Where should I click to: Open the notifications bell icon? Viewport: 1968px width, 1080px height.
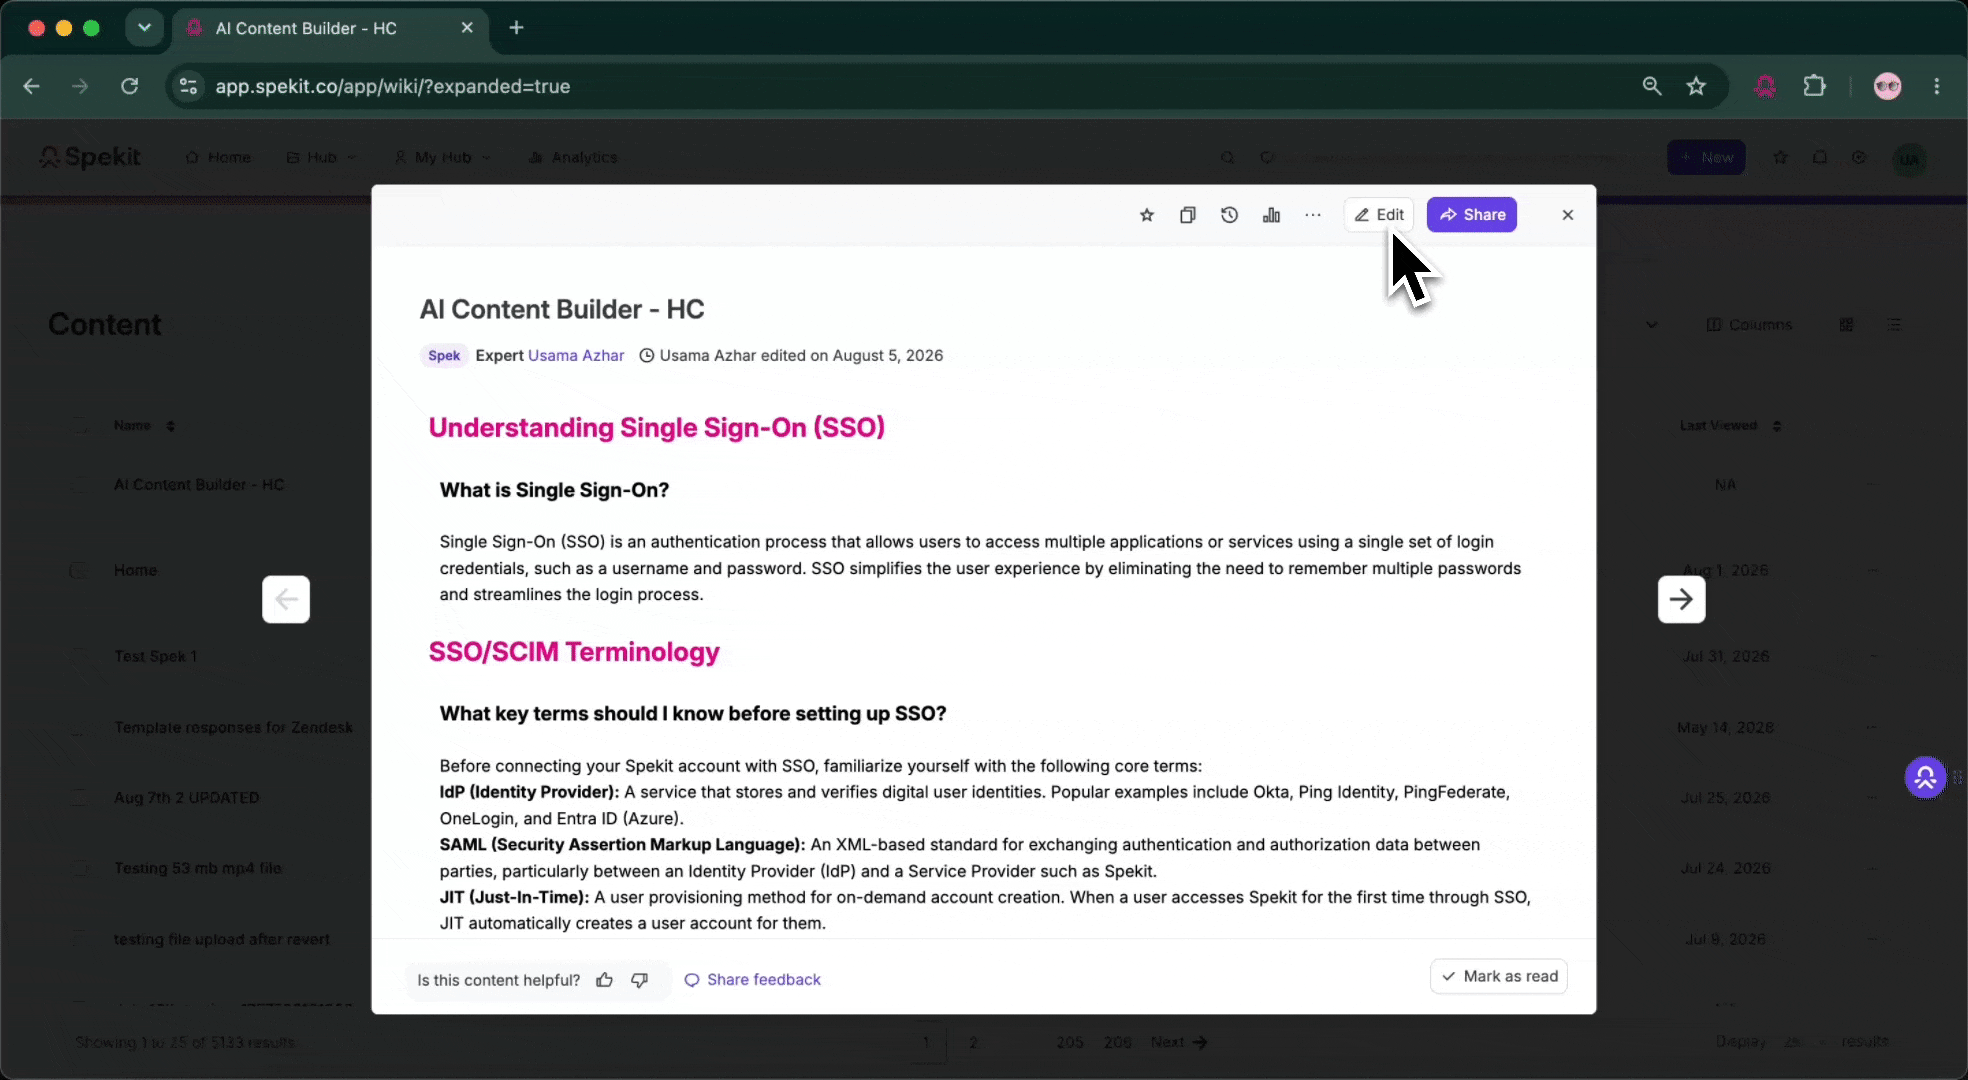[1820, 157]
